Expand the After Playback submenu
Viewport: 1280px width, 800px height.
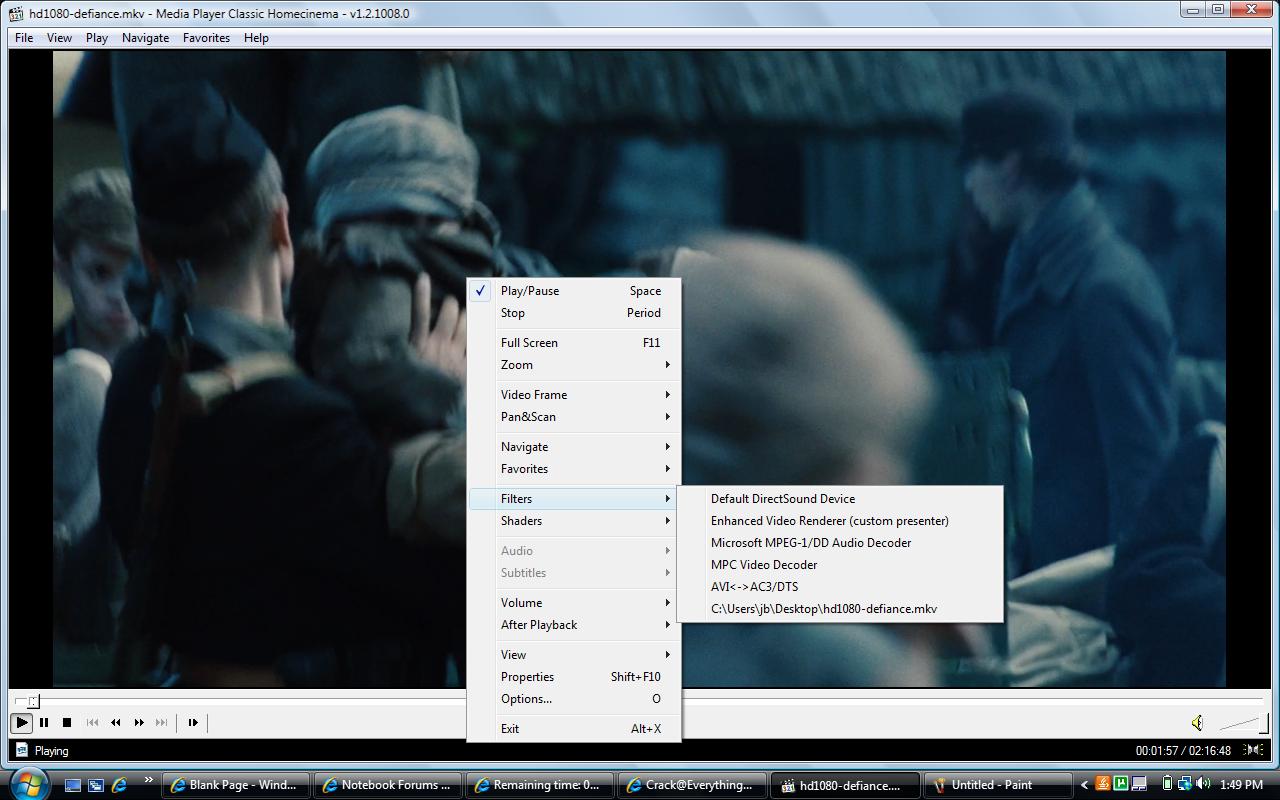[574, 625]
